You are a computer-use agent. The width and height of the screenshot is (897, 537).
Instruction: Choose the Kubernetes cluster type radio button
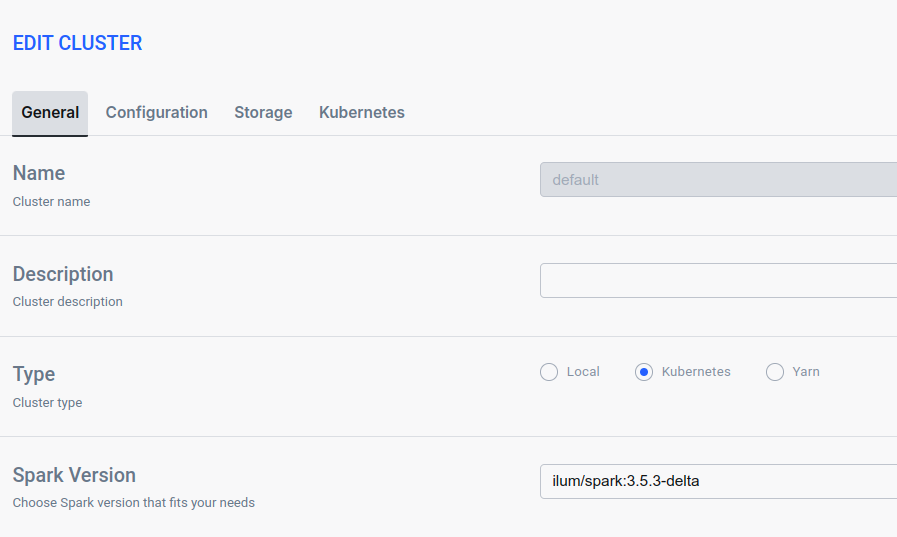point(645,372)
